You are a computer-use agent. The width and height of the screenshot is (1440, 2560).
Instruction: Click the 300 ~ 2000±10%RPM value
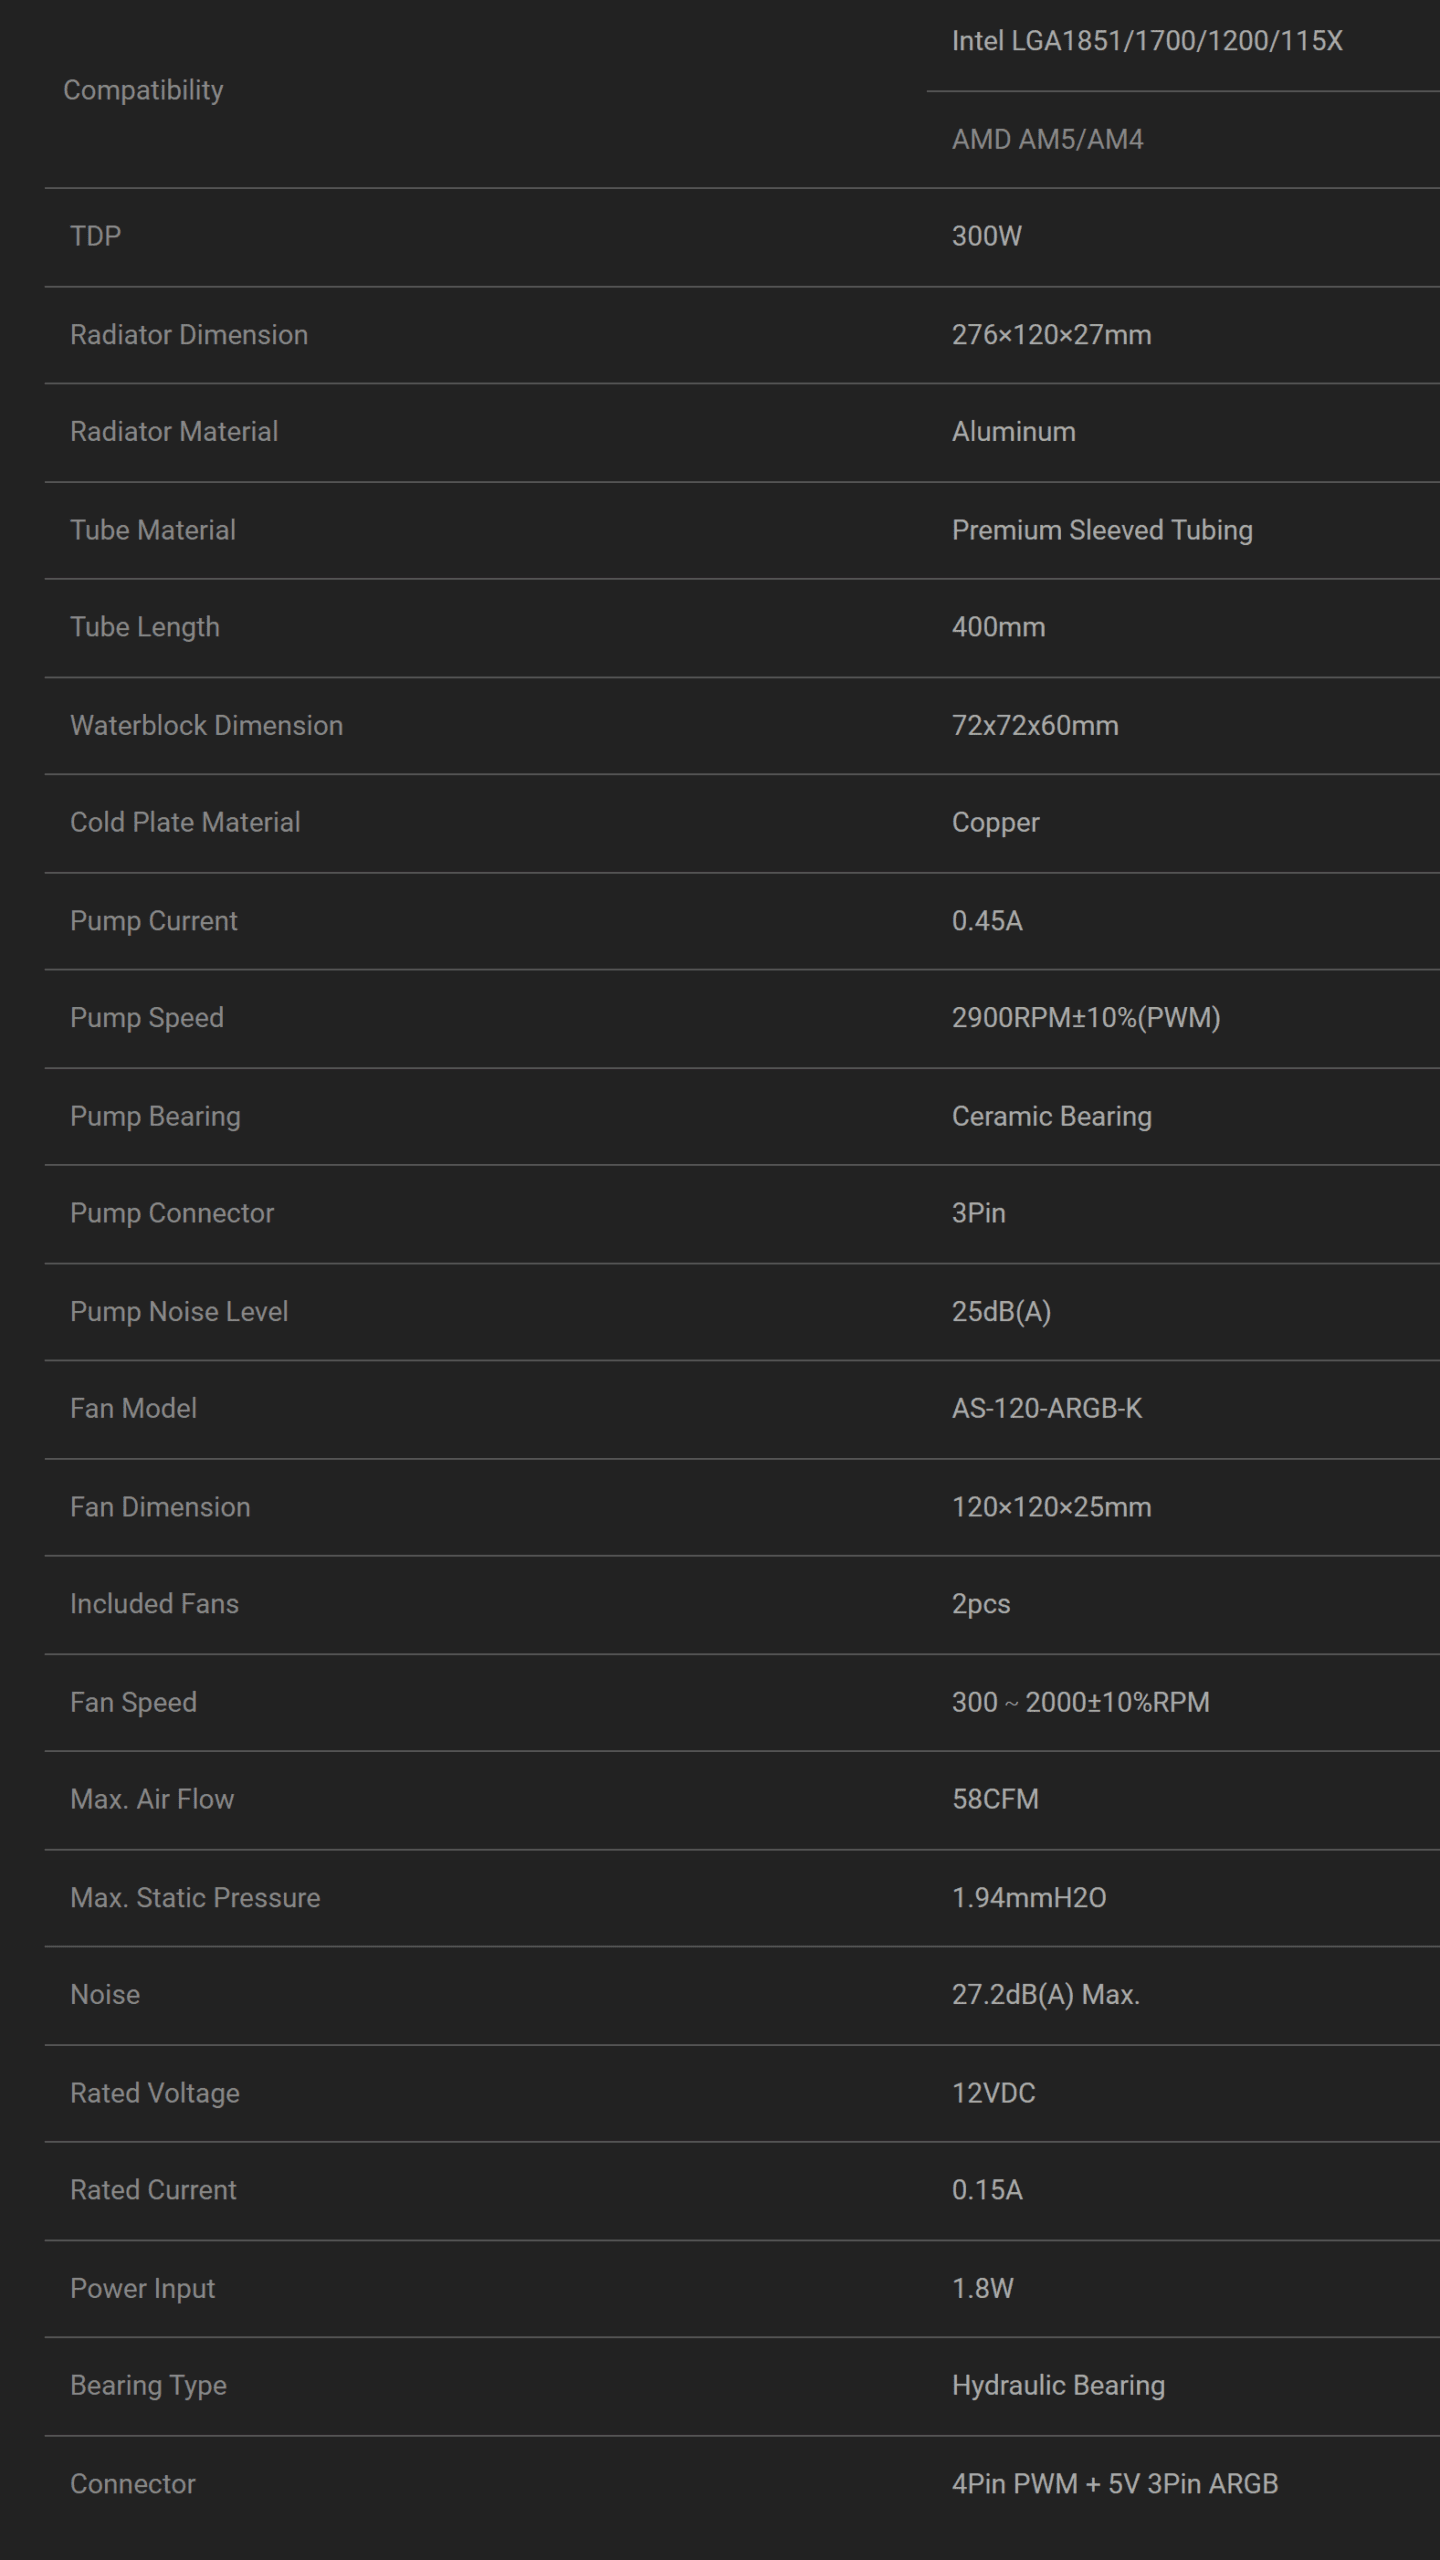(1080, 1702)
